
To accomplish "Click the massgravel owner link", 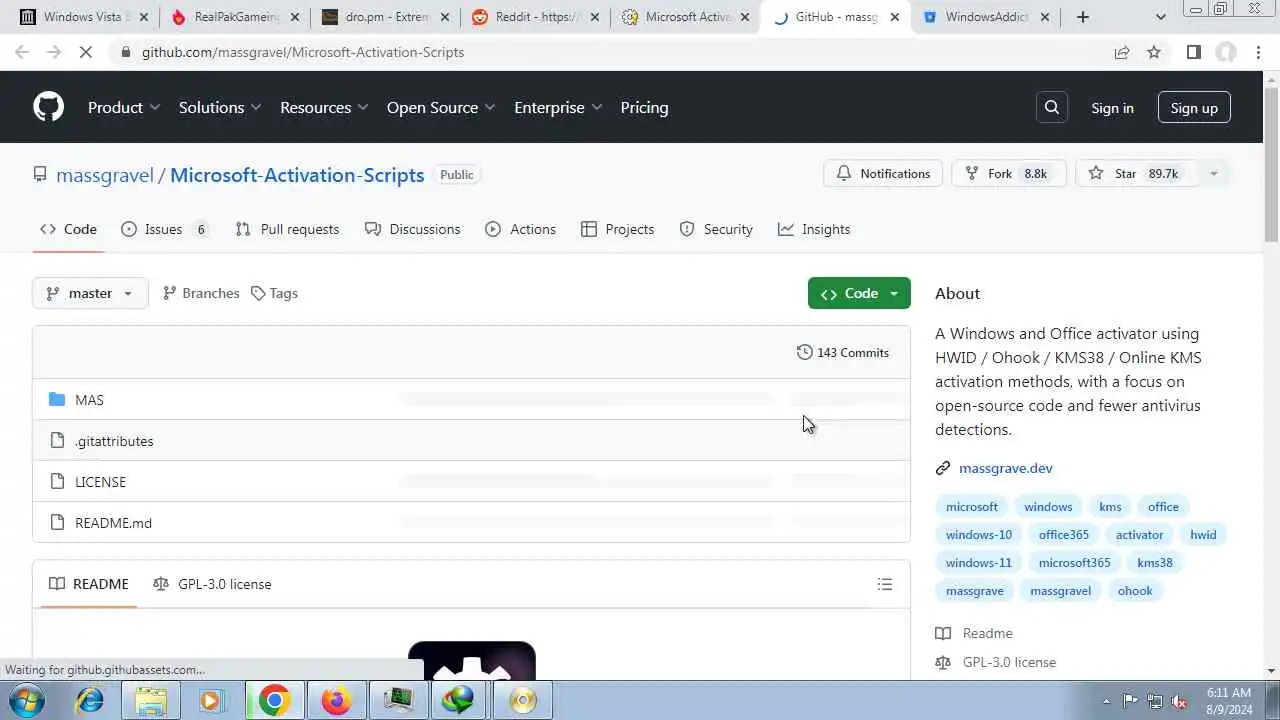I will tap(105, 175).
